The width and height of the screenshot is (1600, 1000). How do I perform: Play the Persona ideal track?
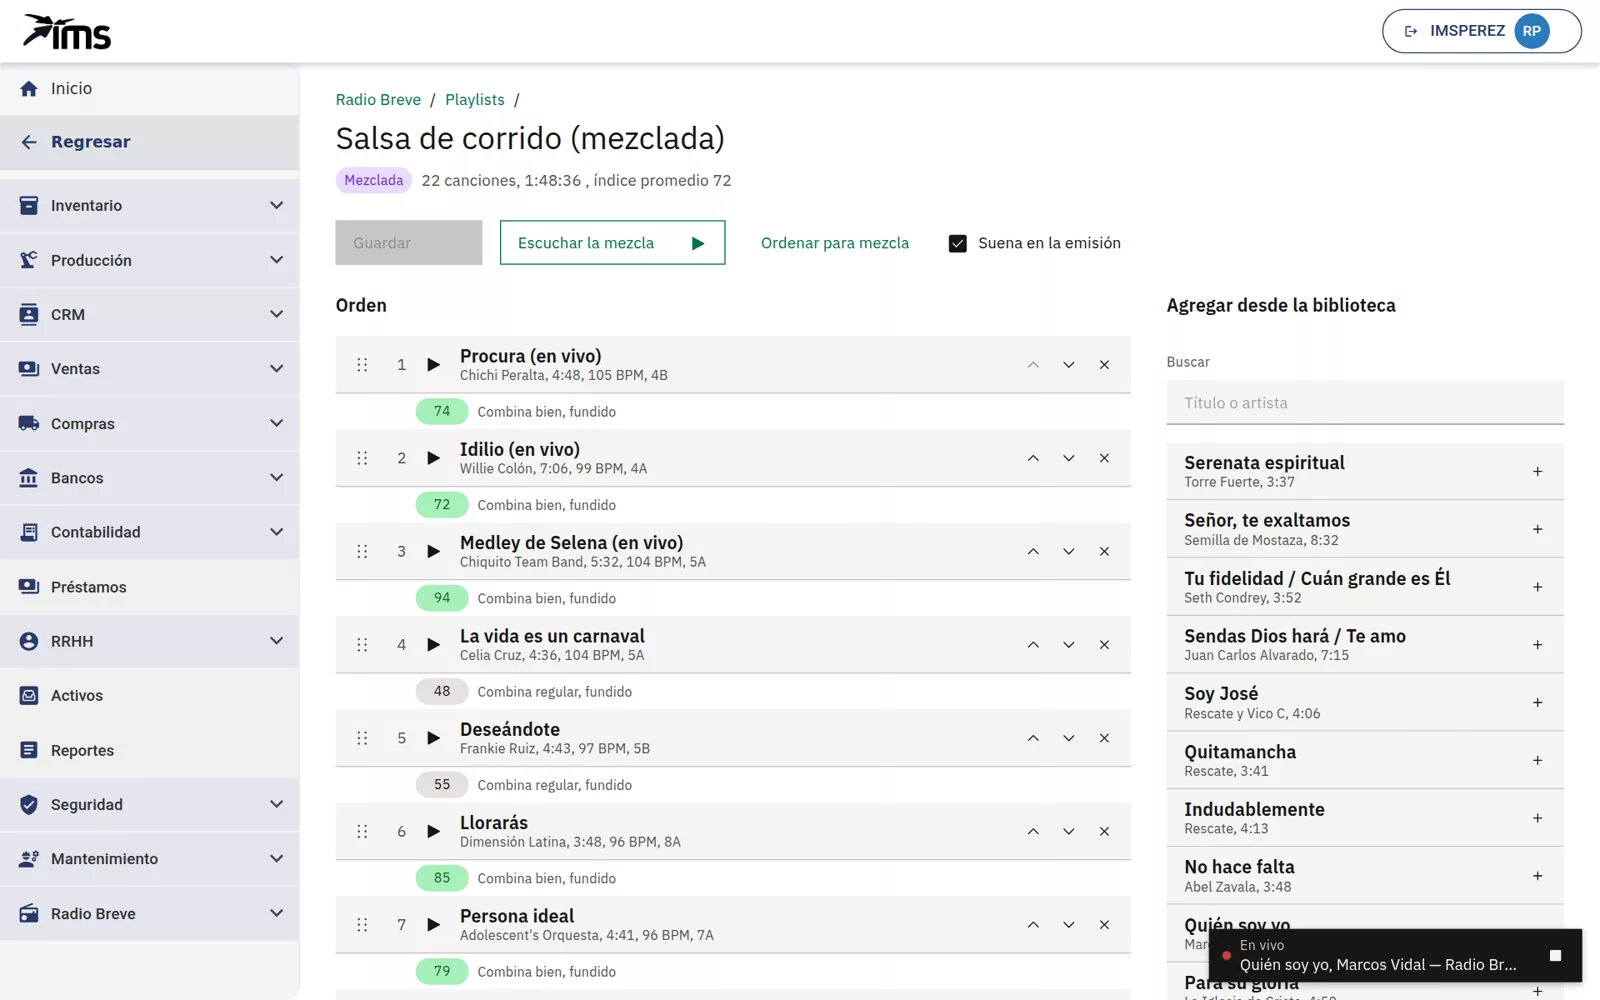click(x=433, y=925)
